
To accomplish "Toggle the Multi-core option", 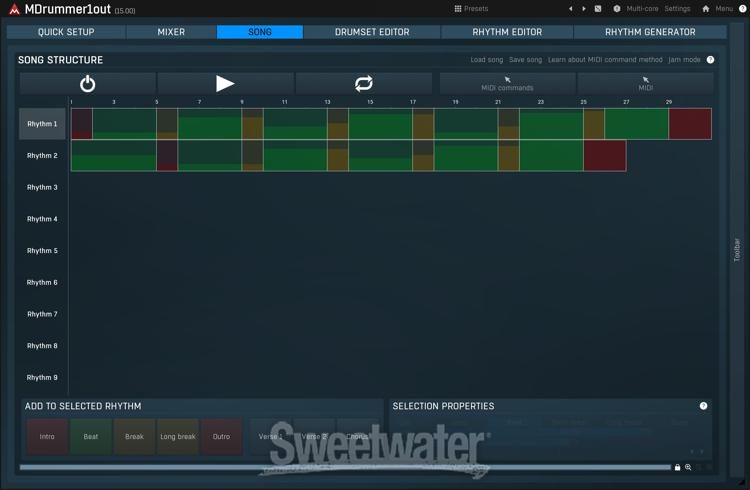I will click(642, 9).
